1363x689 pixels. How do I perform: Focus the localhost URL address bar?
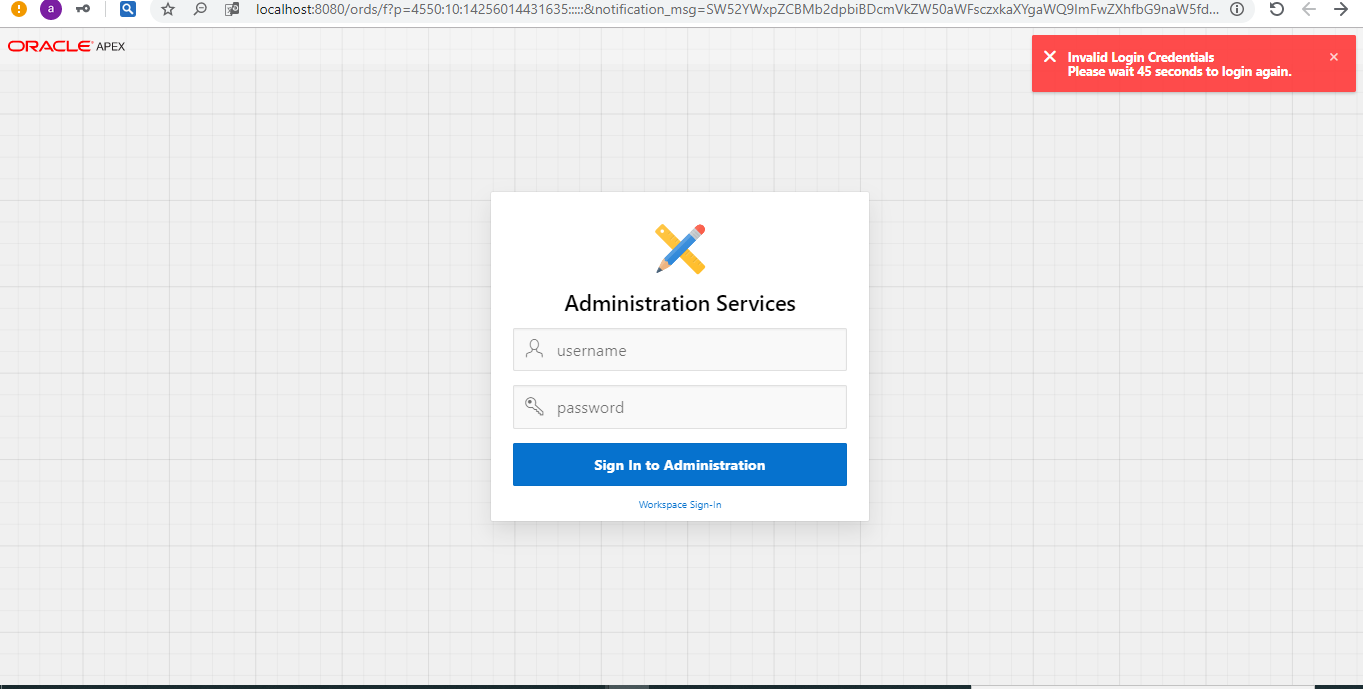700,9
